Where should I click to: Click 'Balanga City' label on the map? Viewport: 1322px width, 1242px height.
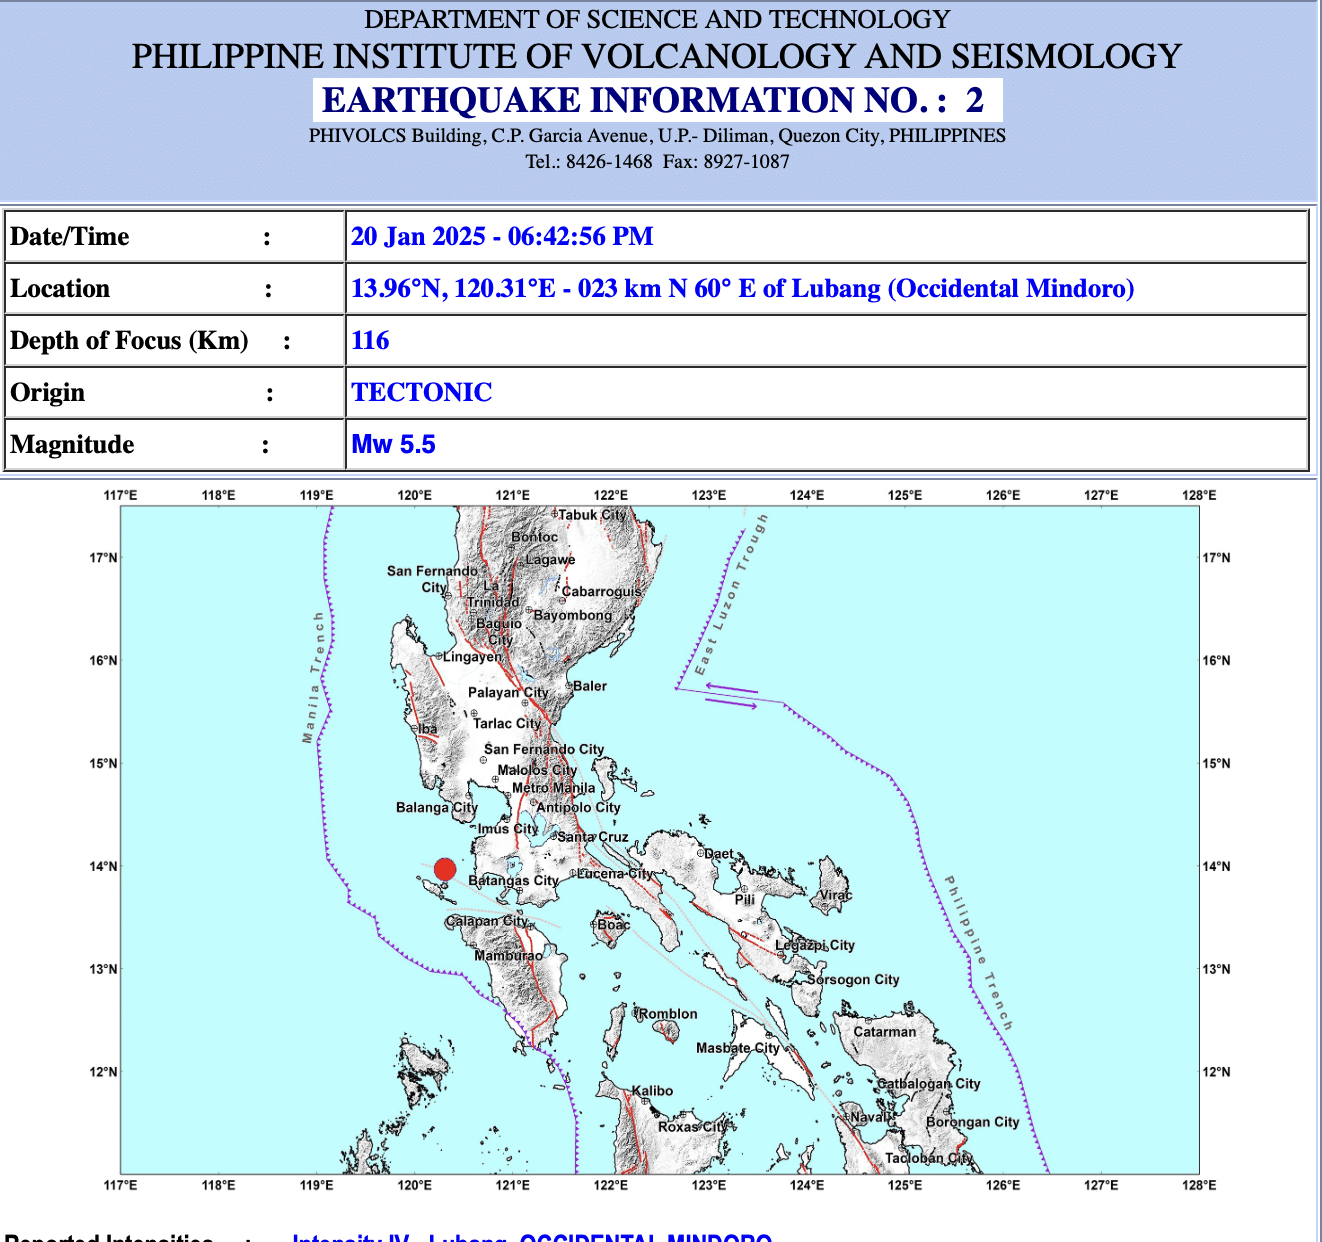(x=437, y=807)
